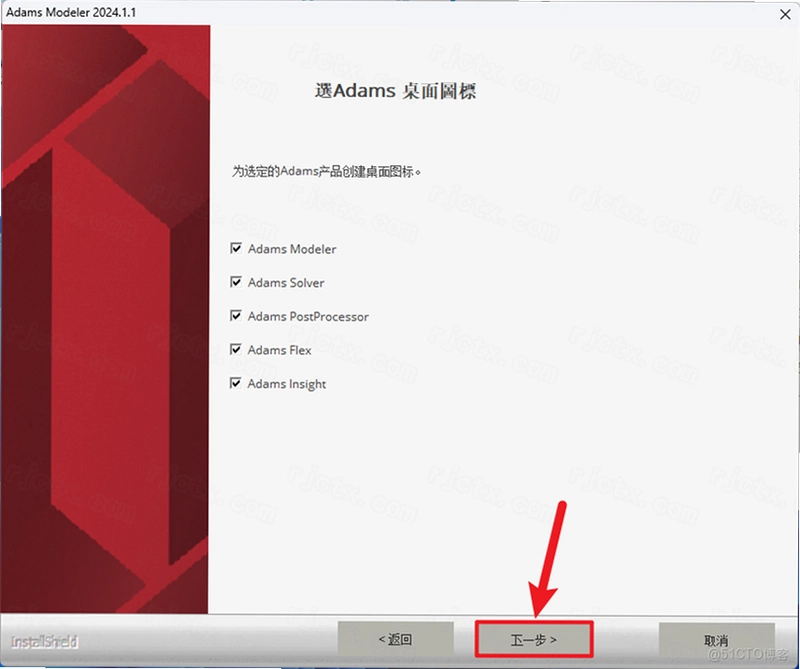
Task: Toggle the Adams Solver checkbox
Action: click(x=236, y=282)
